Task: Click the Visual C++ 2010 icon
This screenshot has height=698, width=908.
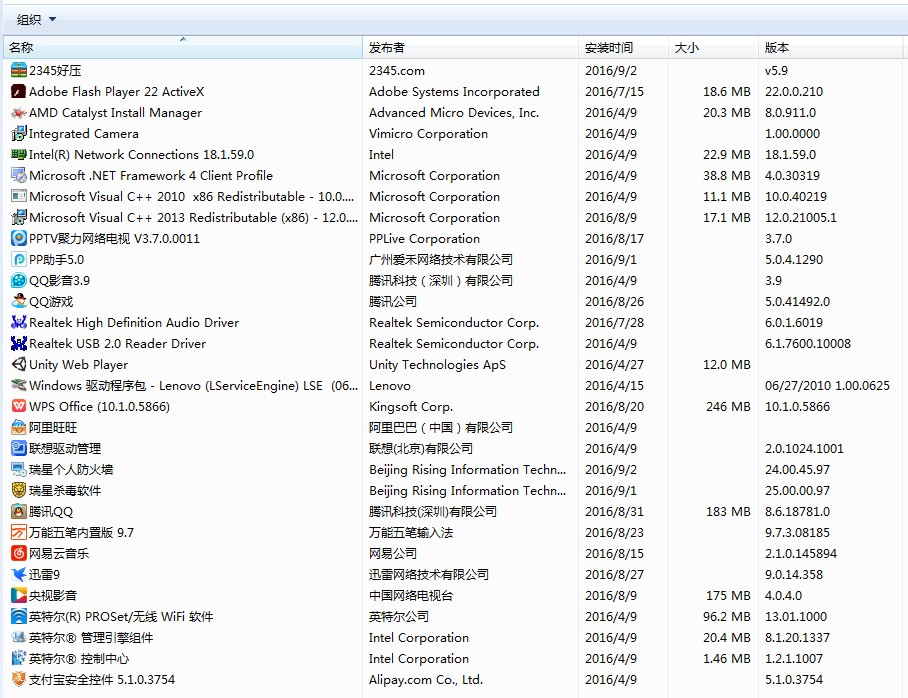Action: point(19,196)
